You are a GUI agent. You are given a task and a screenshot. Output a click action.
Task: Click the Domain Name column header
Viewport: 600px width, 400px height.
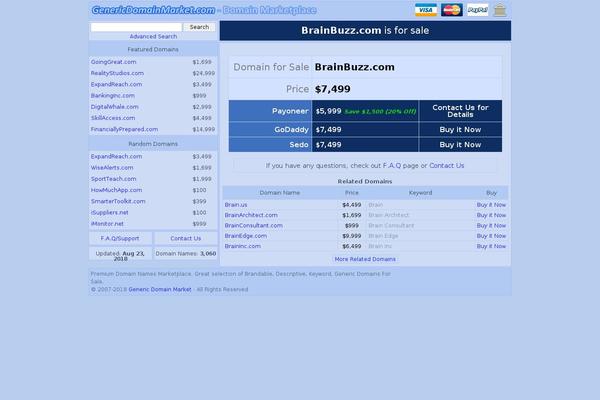click(x=280, y=193)
